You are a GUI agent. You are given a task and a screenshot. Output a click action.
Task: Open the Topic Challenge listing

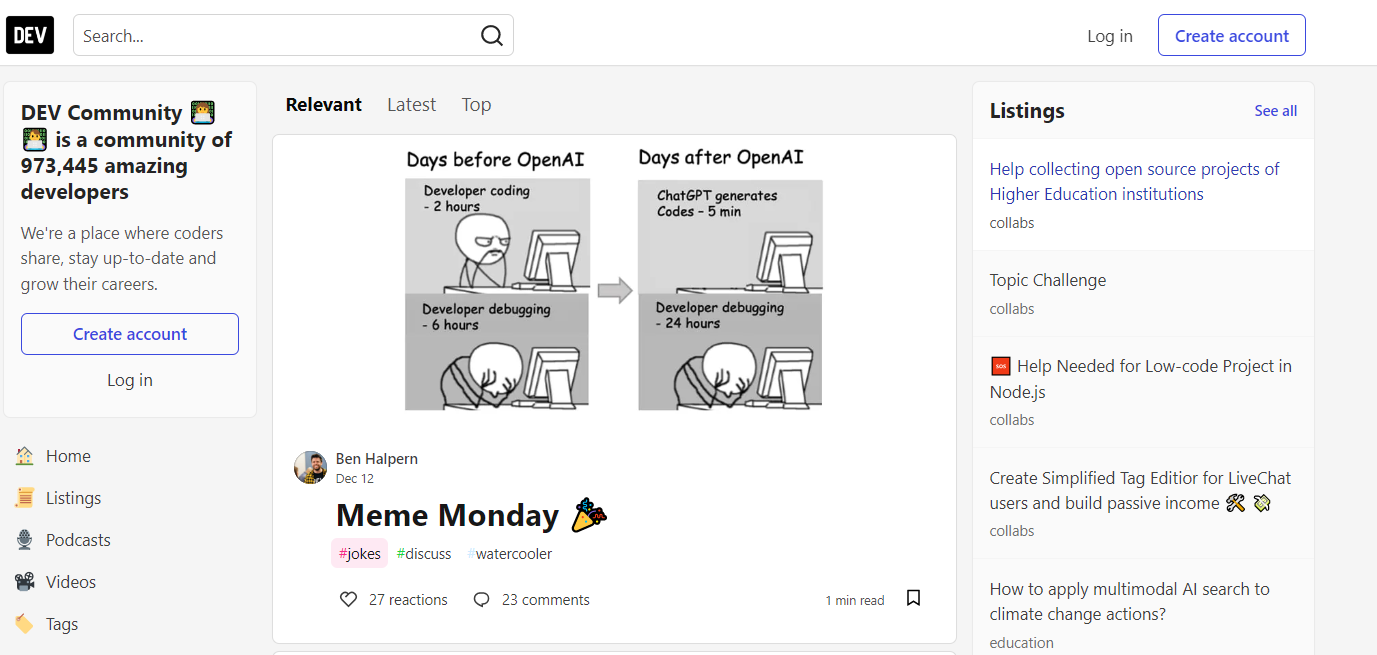point(1047,280)
